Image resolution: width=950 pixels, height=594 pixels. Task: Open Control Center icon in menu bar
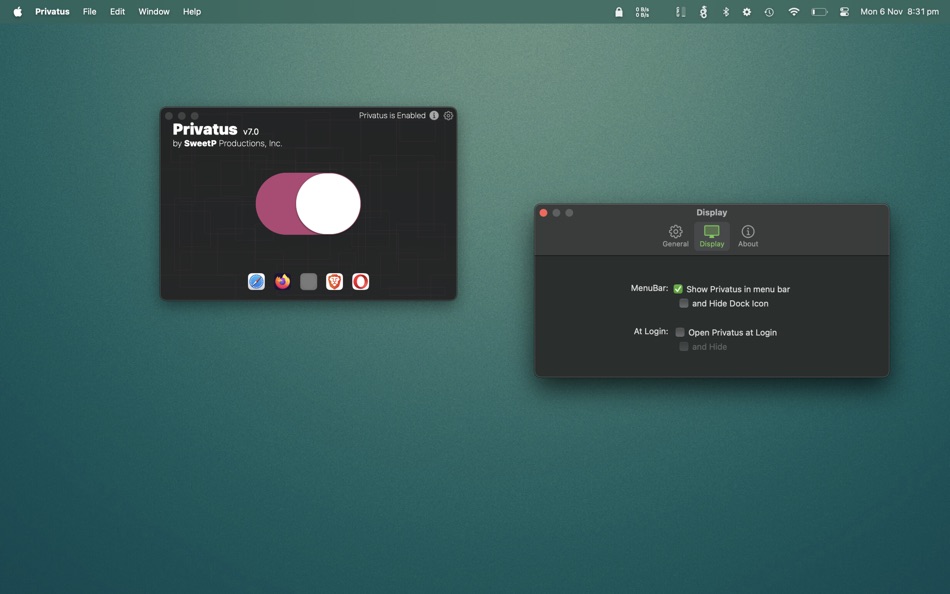844,12
